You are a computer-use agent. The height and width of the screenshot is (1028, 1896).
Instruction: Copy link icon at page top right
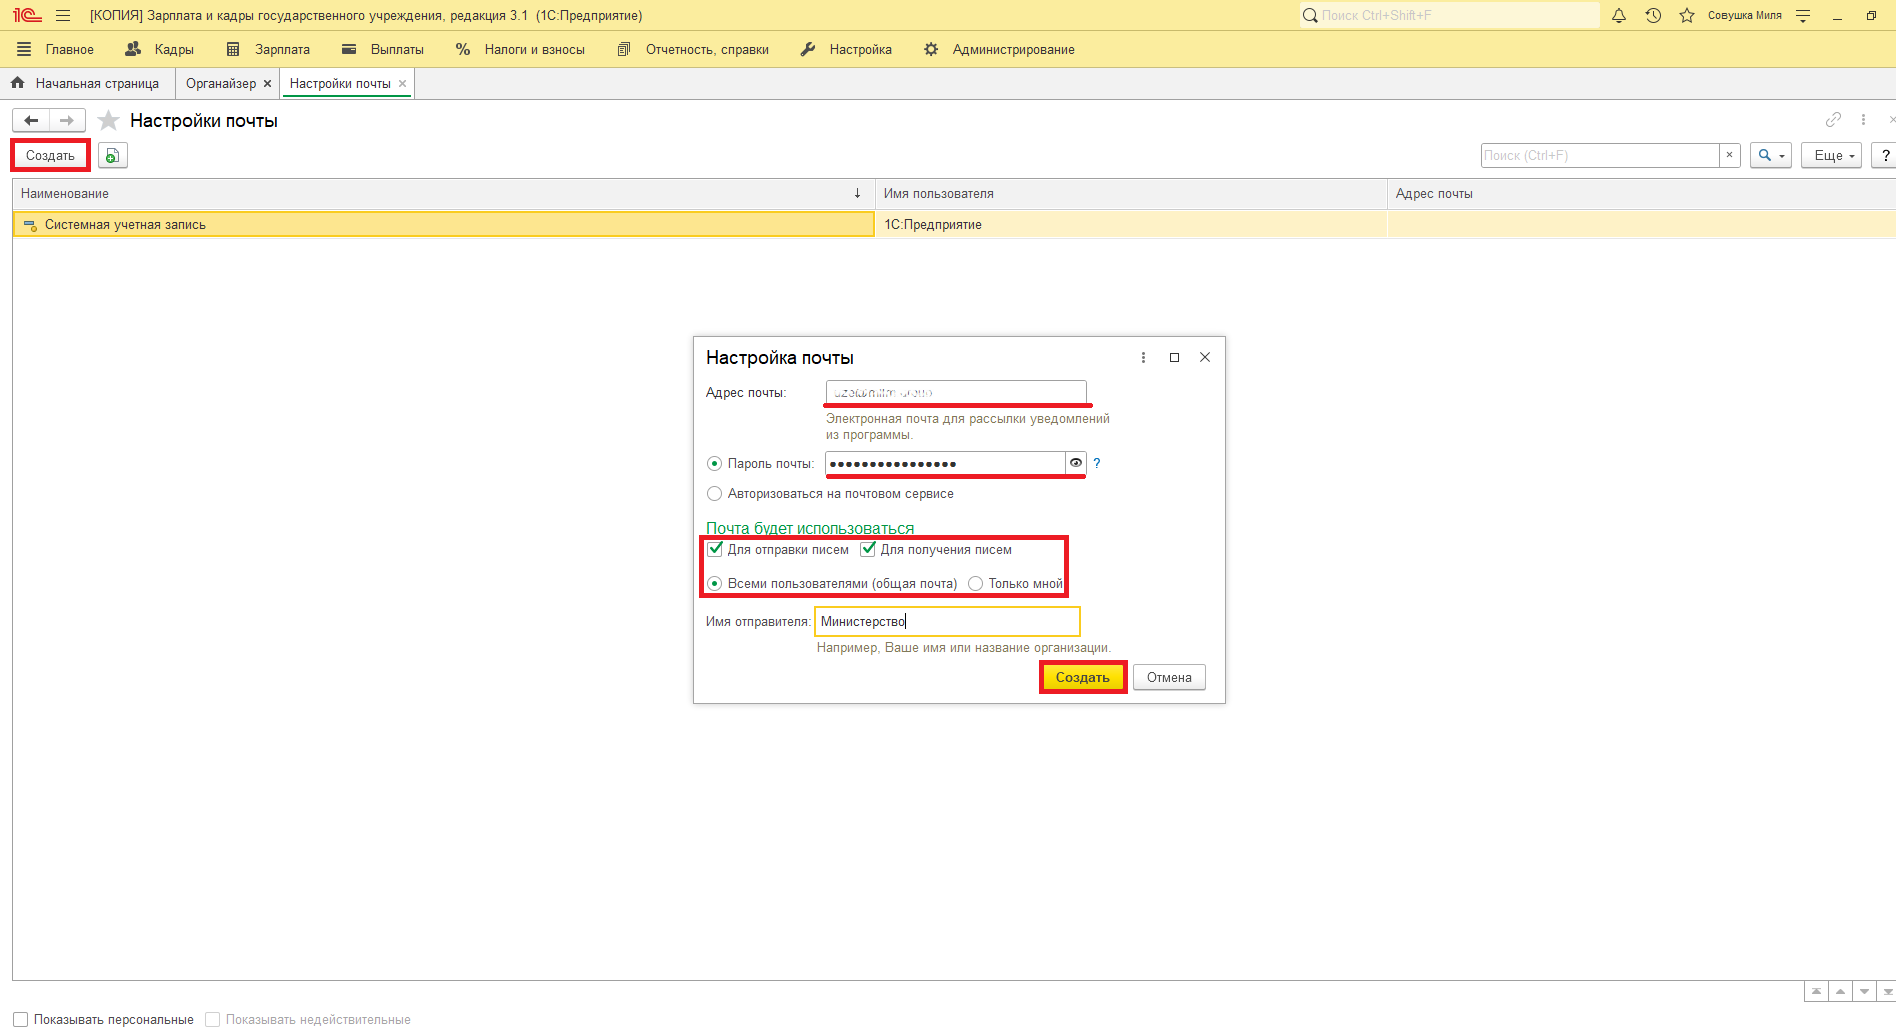click(x=1833, y=120)
